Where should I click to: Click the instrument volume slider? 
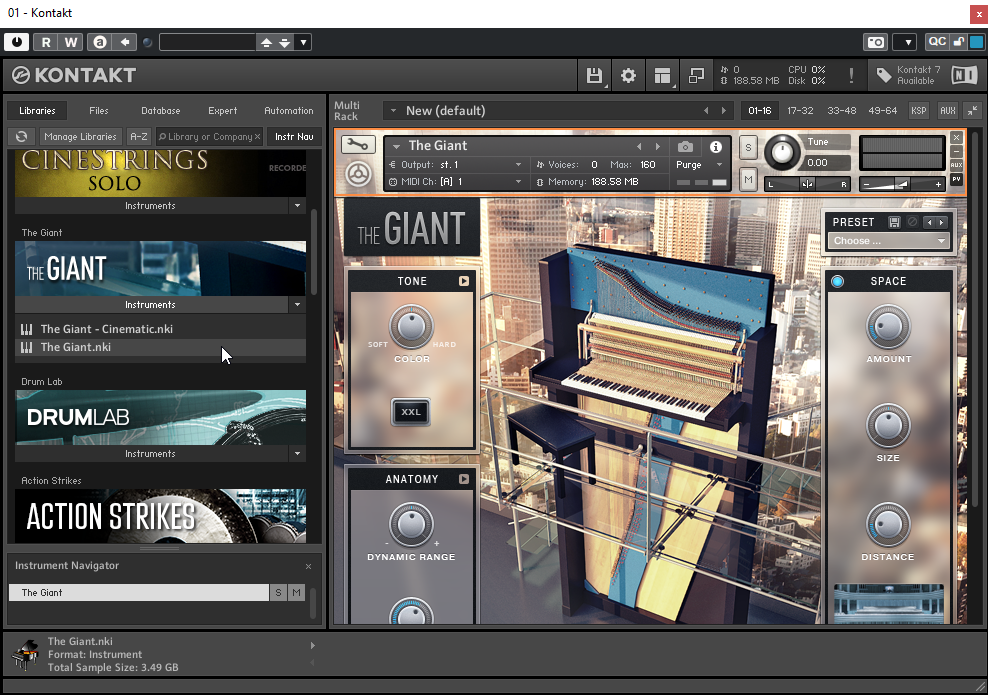click(x=902, y=185)
